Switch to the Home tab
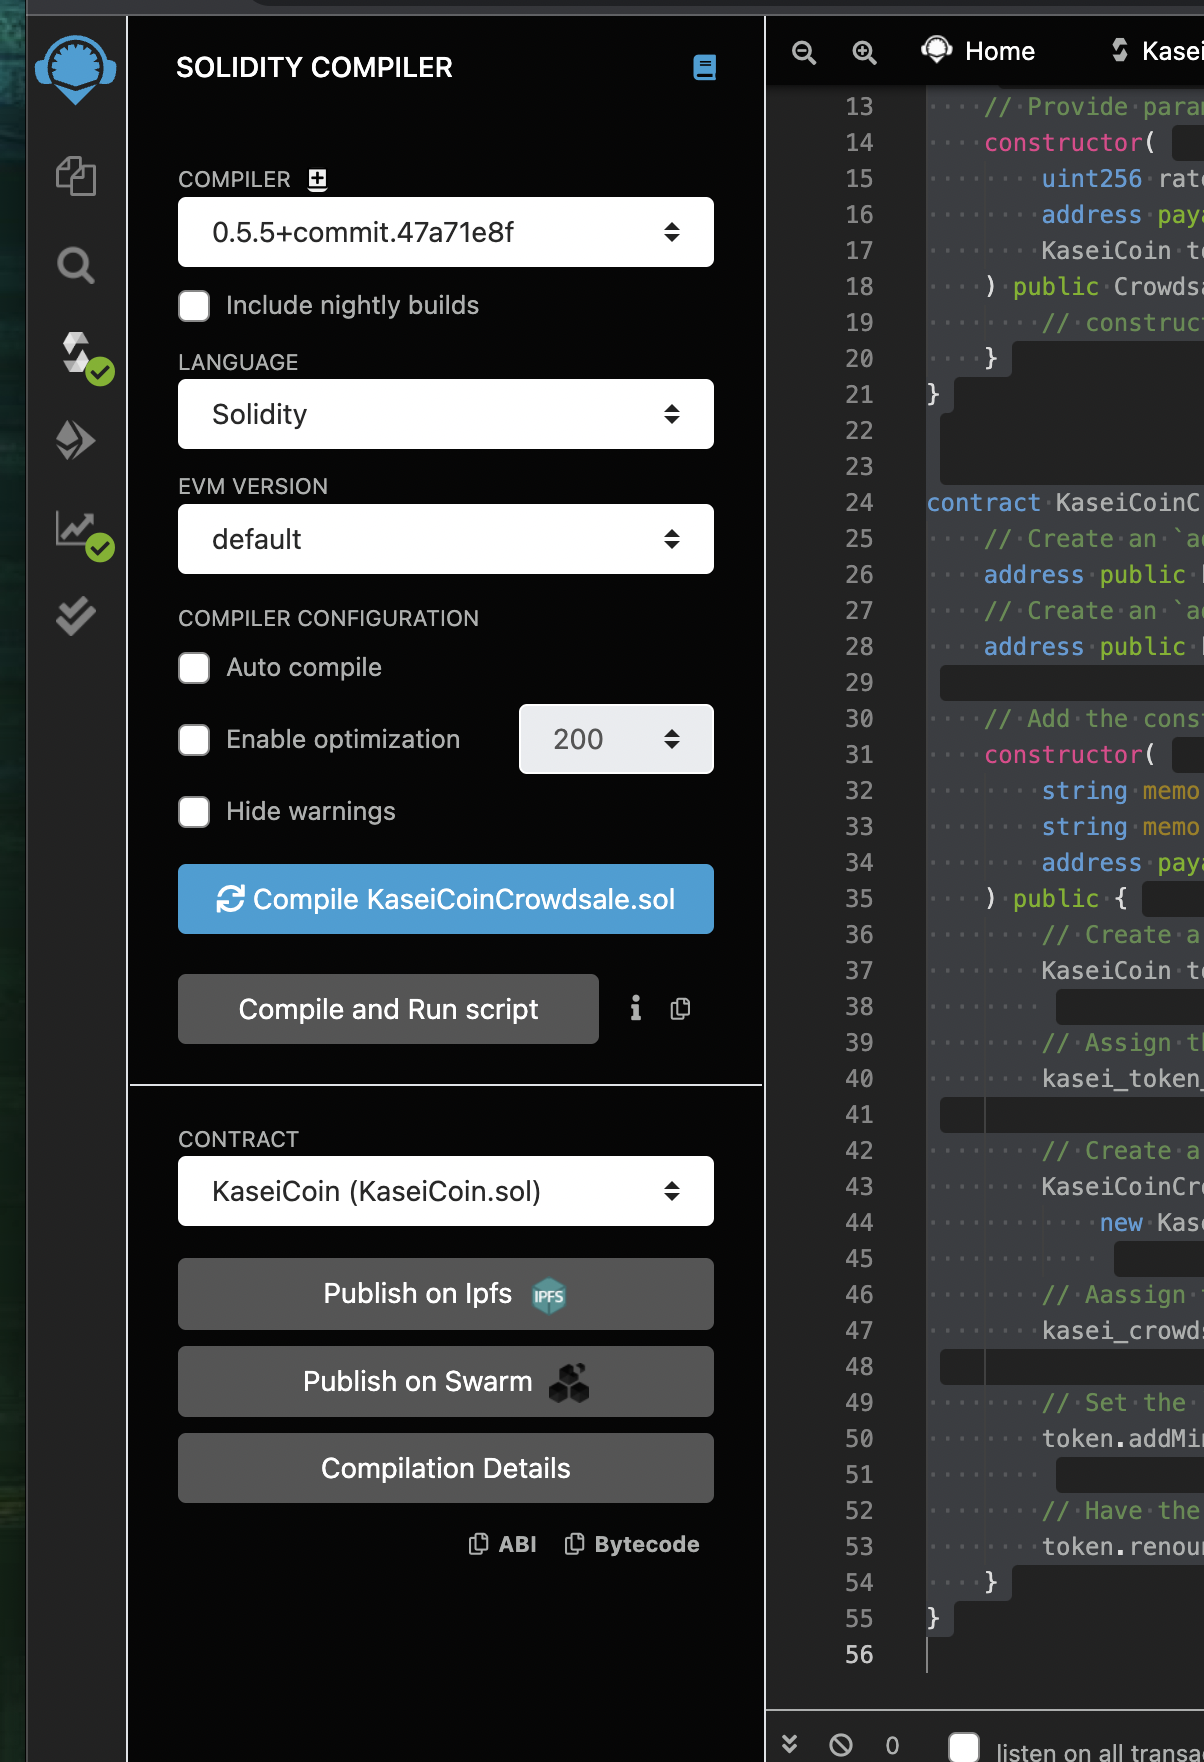1204x1762 pixels. 979,51
